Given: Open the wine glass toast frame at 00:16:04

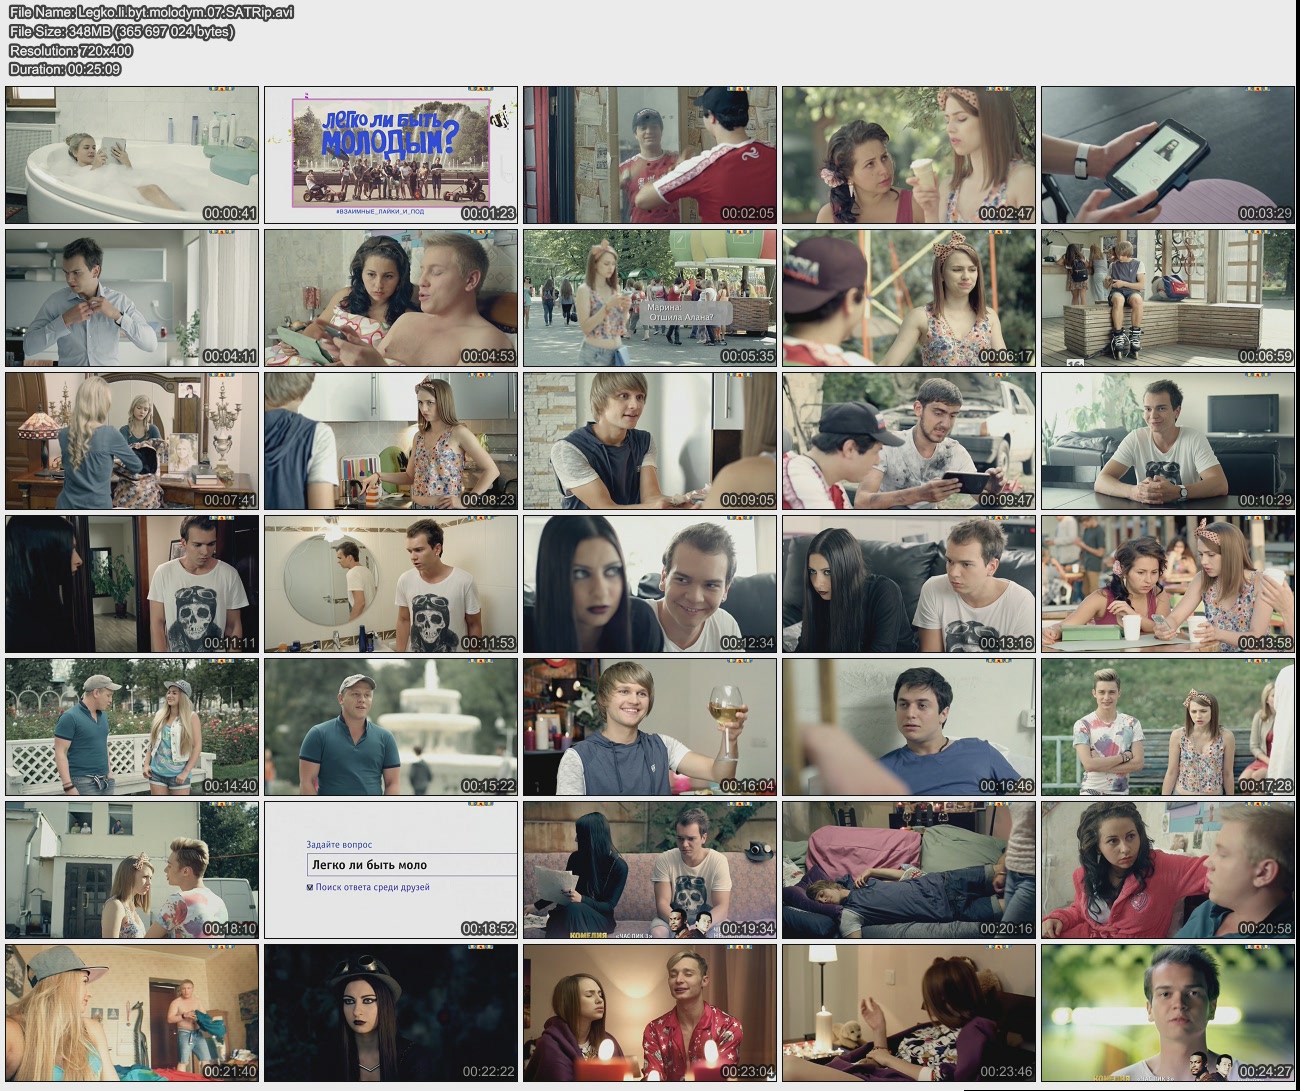Looking at the screenshot, I should (650, 727).
